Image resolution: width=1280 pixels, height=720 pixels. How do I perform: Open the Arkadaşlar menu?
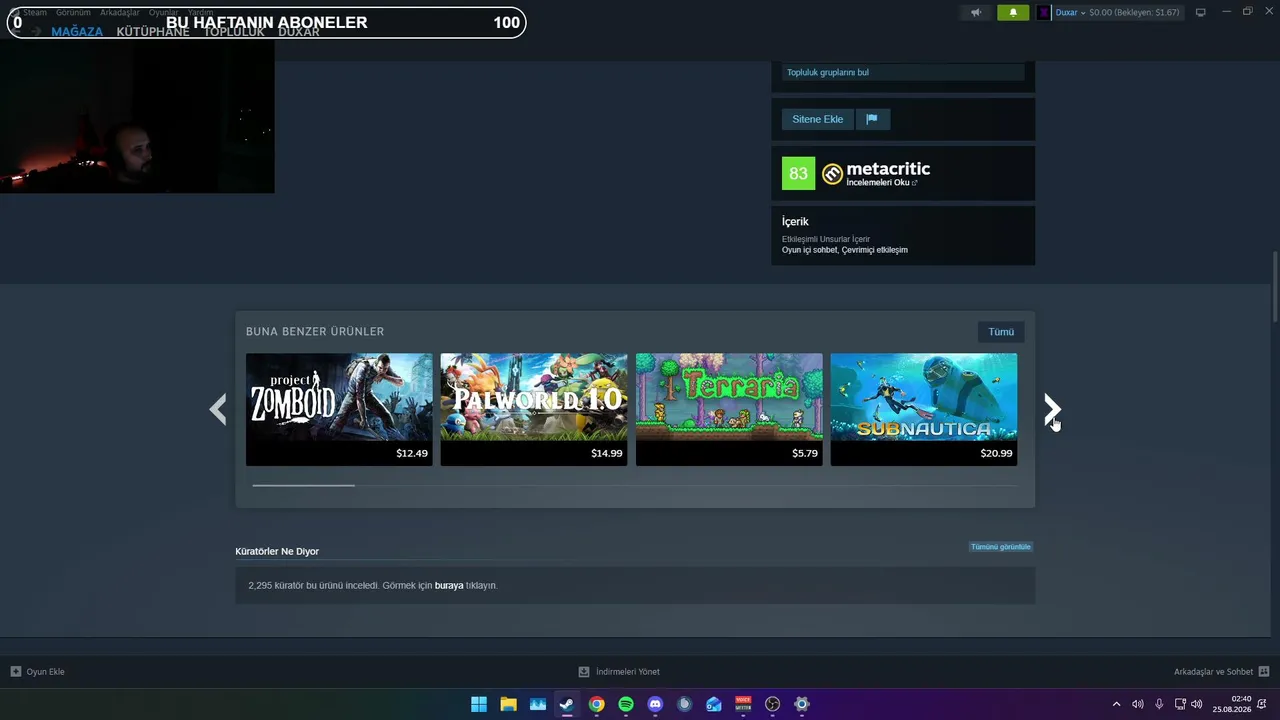tap(120, 12)
